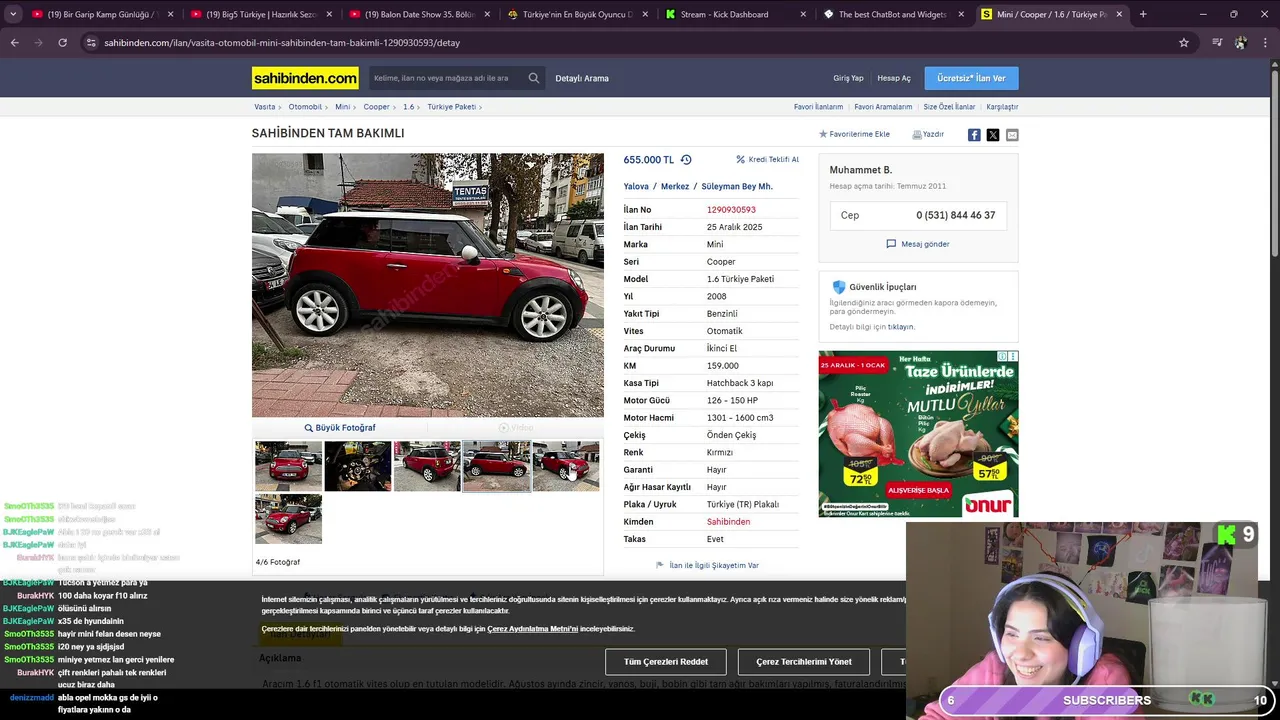Viewport: 1280px width, 720px height.
Task: Click Hesap Aç
Action: 894,78
